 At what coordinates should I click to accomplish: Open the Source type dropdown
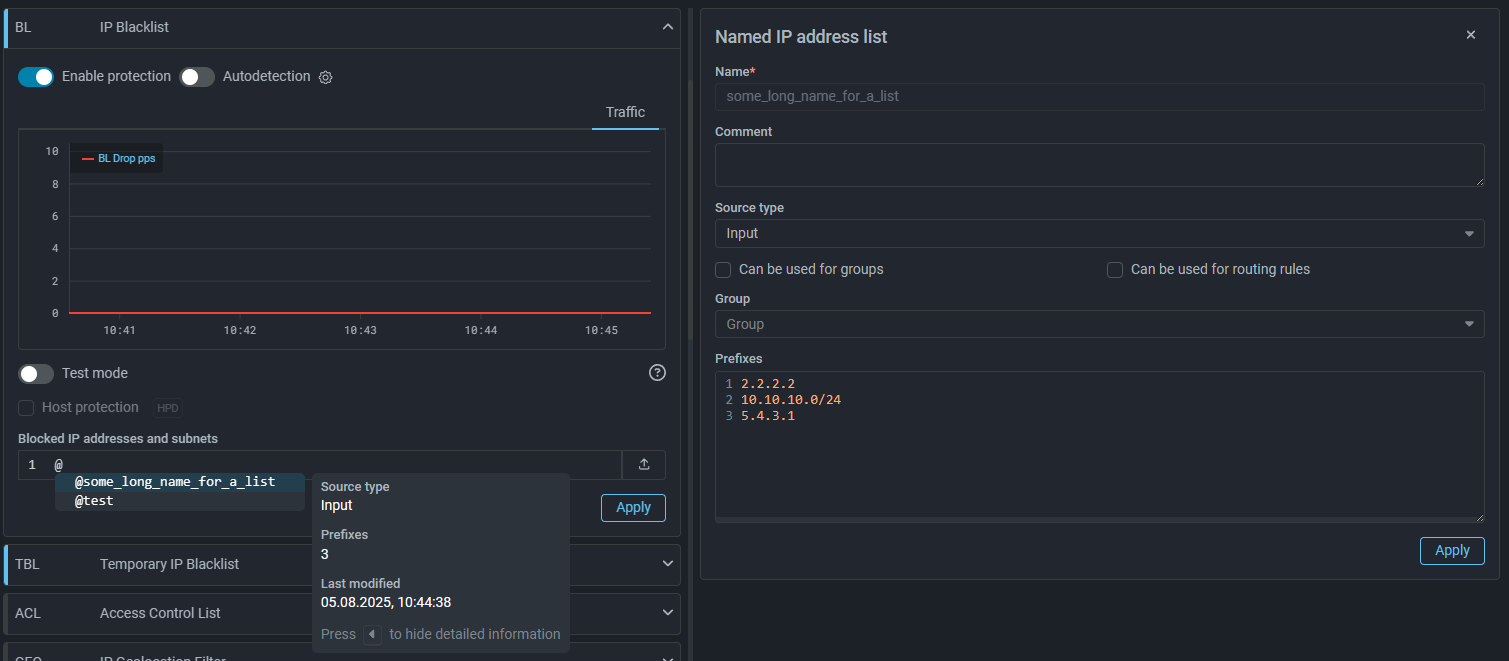[x=1099, y=233]
